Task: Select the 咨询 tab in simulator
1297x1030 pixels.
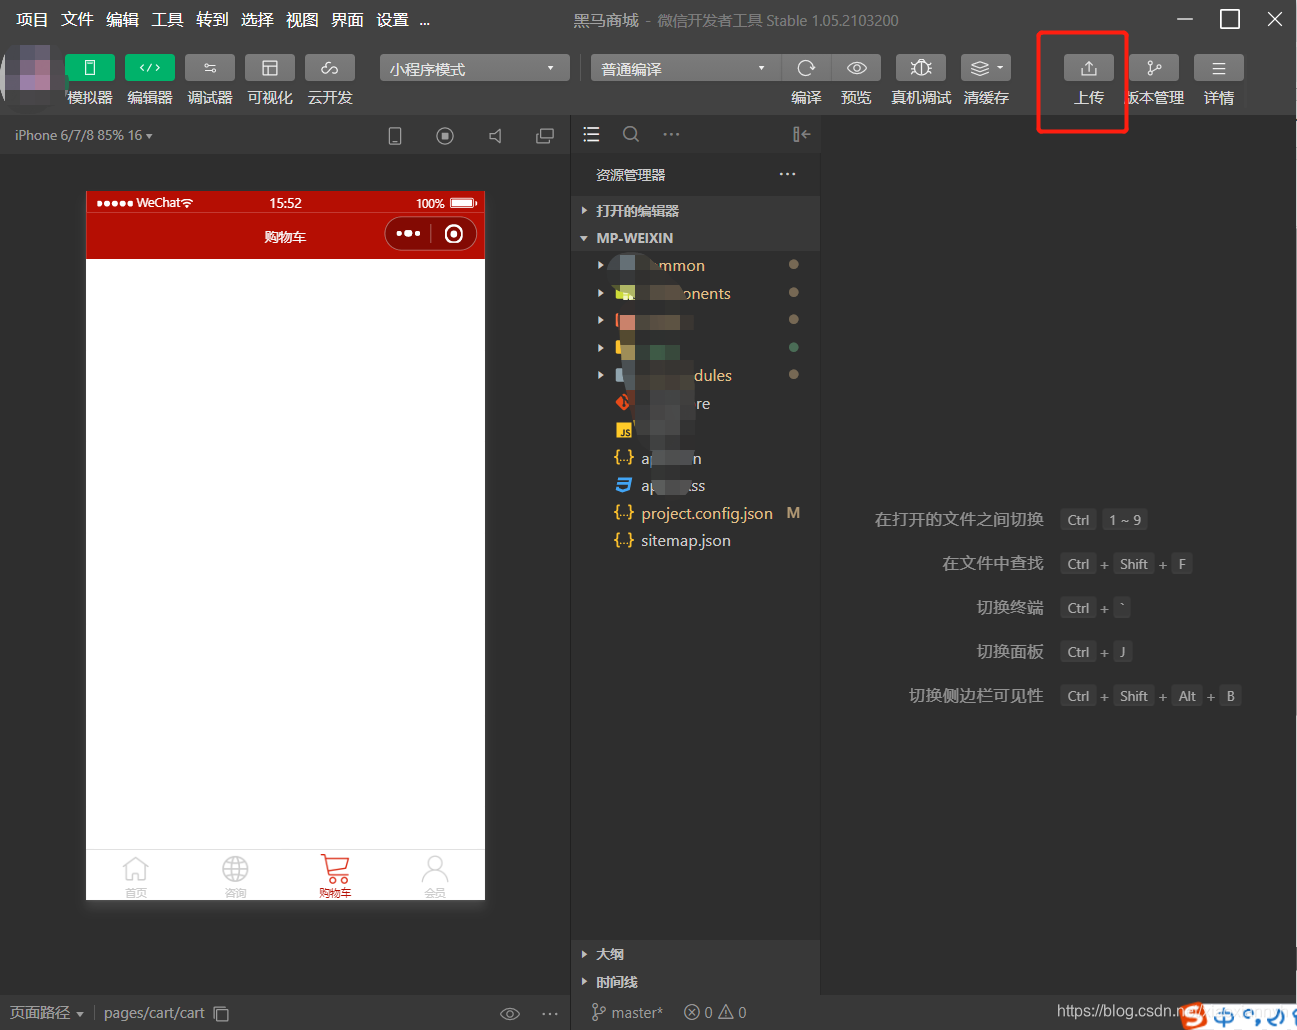Action: (236, 876)
